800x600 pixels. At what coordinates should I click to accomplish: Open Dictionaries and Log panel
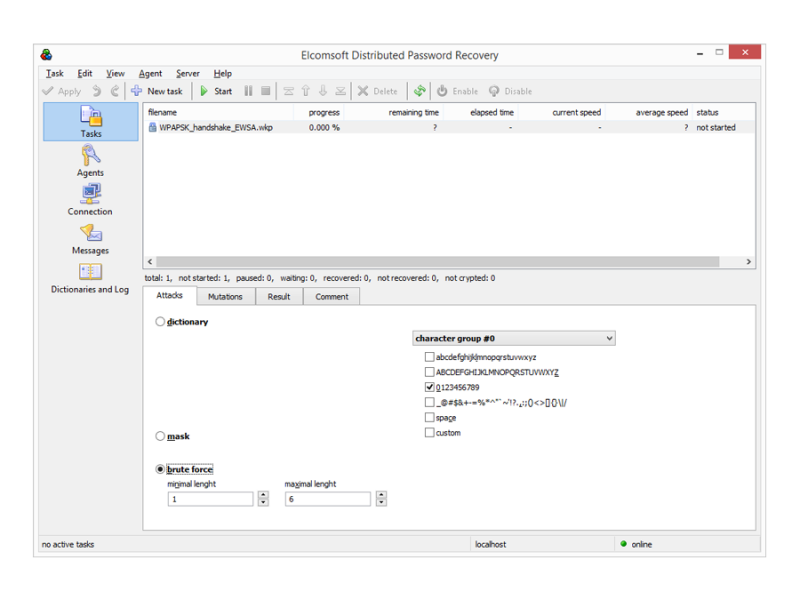coord(90,275)
